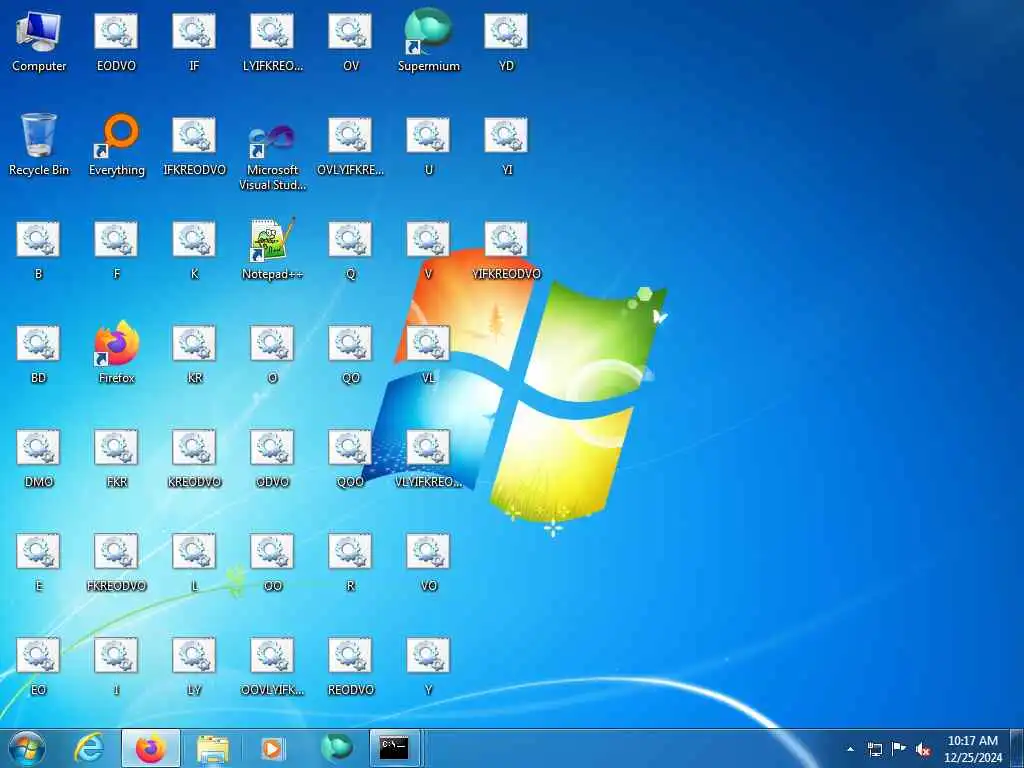Select the file icon labeled F
The width and height of the screenshot is (1024, 768).
tap(116, 249)
